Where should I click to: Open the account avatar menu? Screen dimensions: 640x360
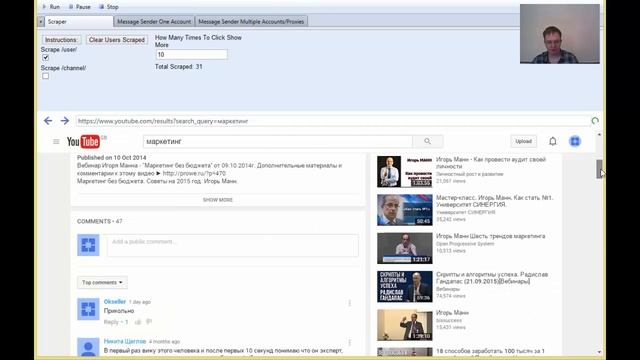click(575, 142)
